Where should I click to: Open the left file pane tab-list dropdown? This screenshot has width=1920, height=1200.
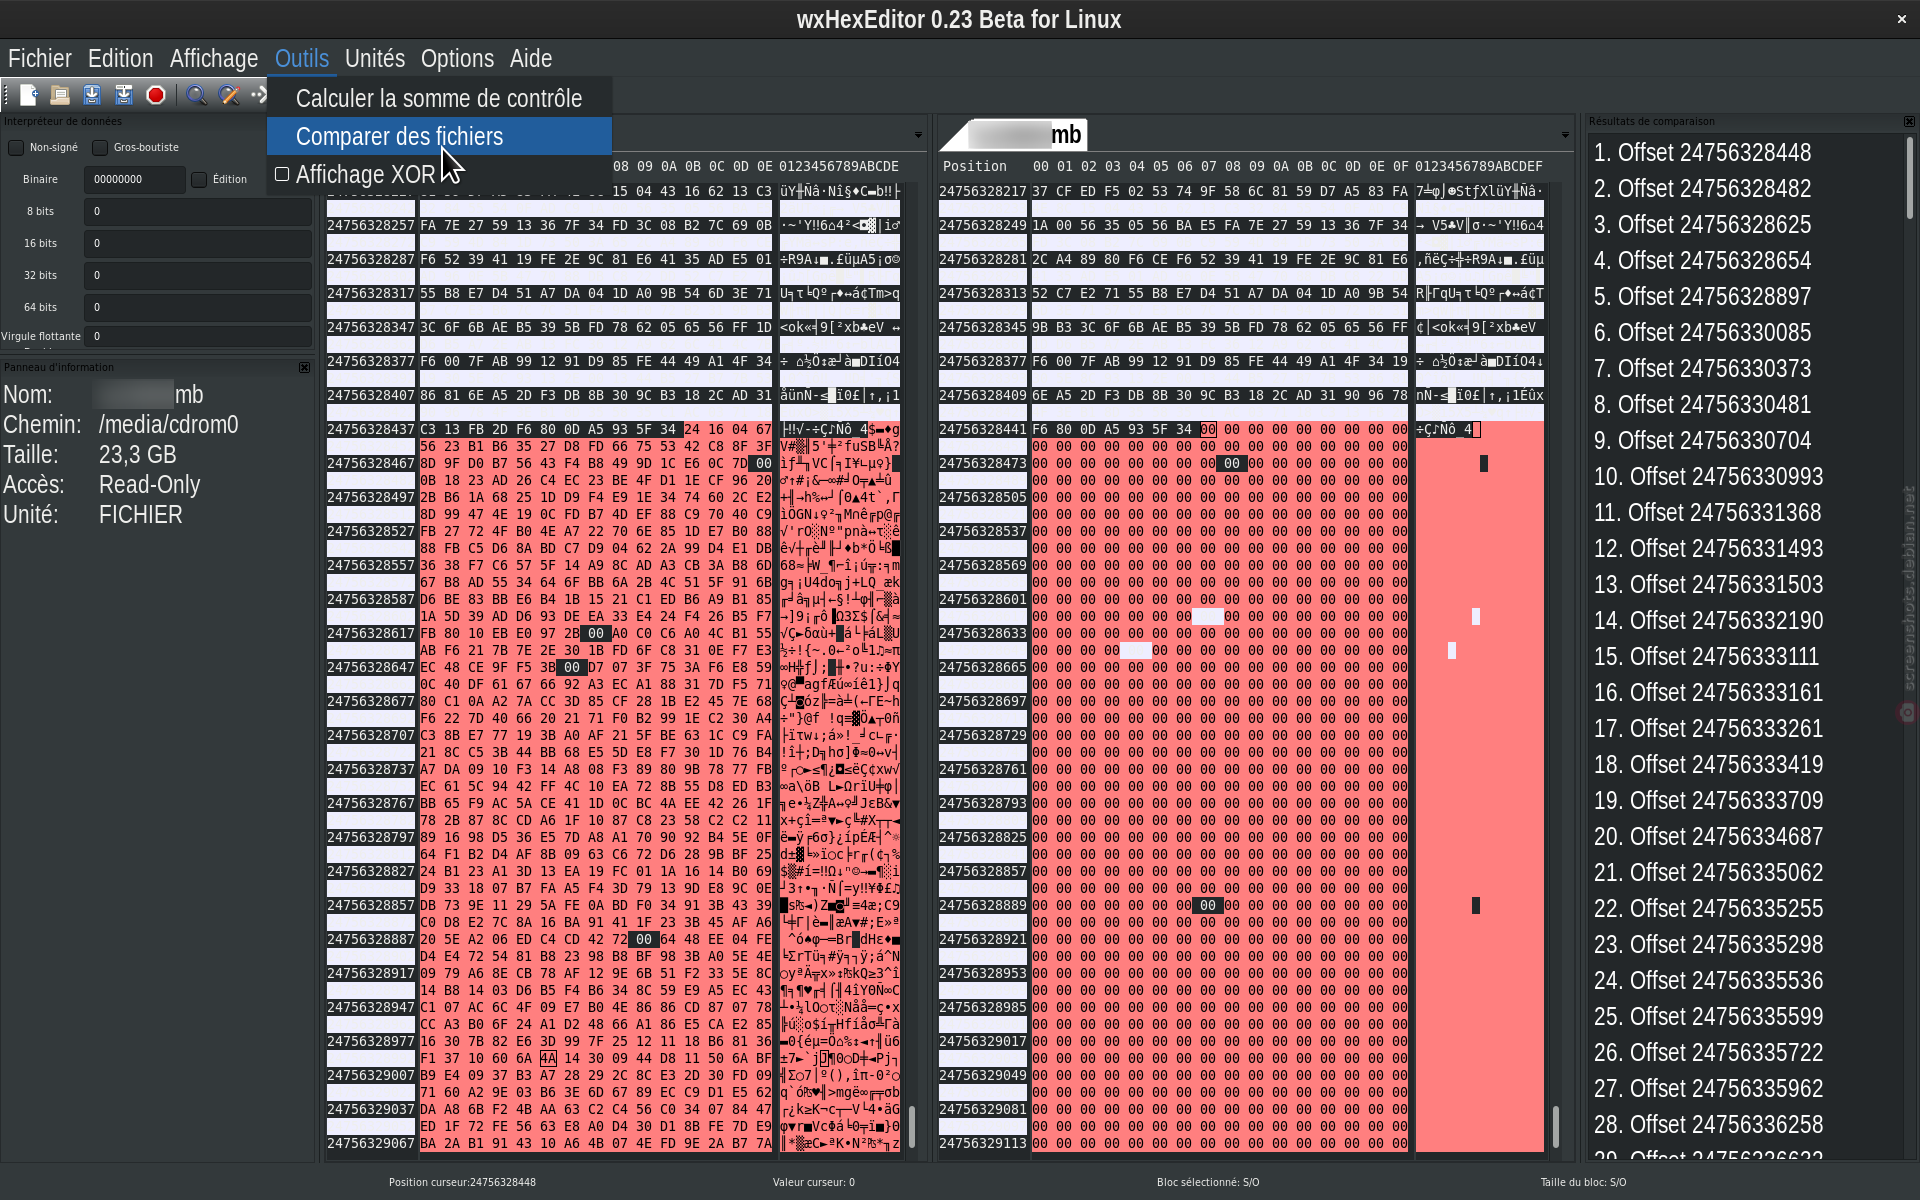918,135
